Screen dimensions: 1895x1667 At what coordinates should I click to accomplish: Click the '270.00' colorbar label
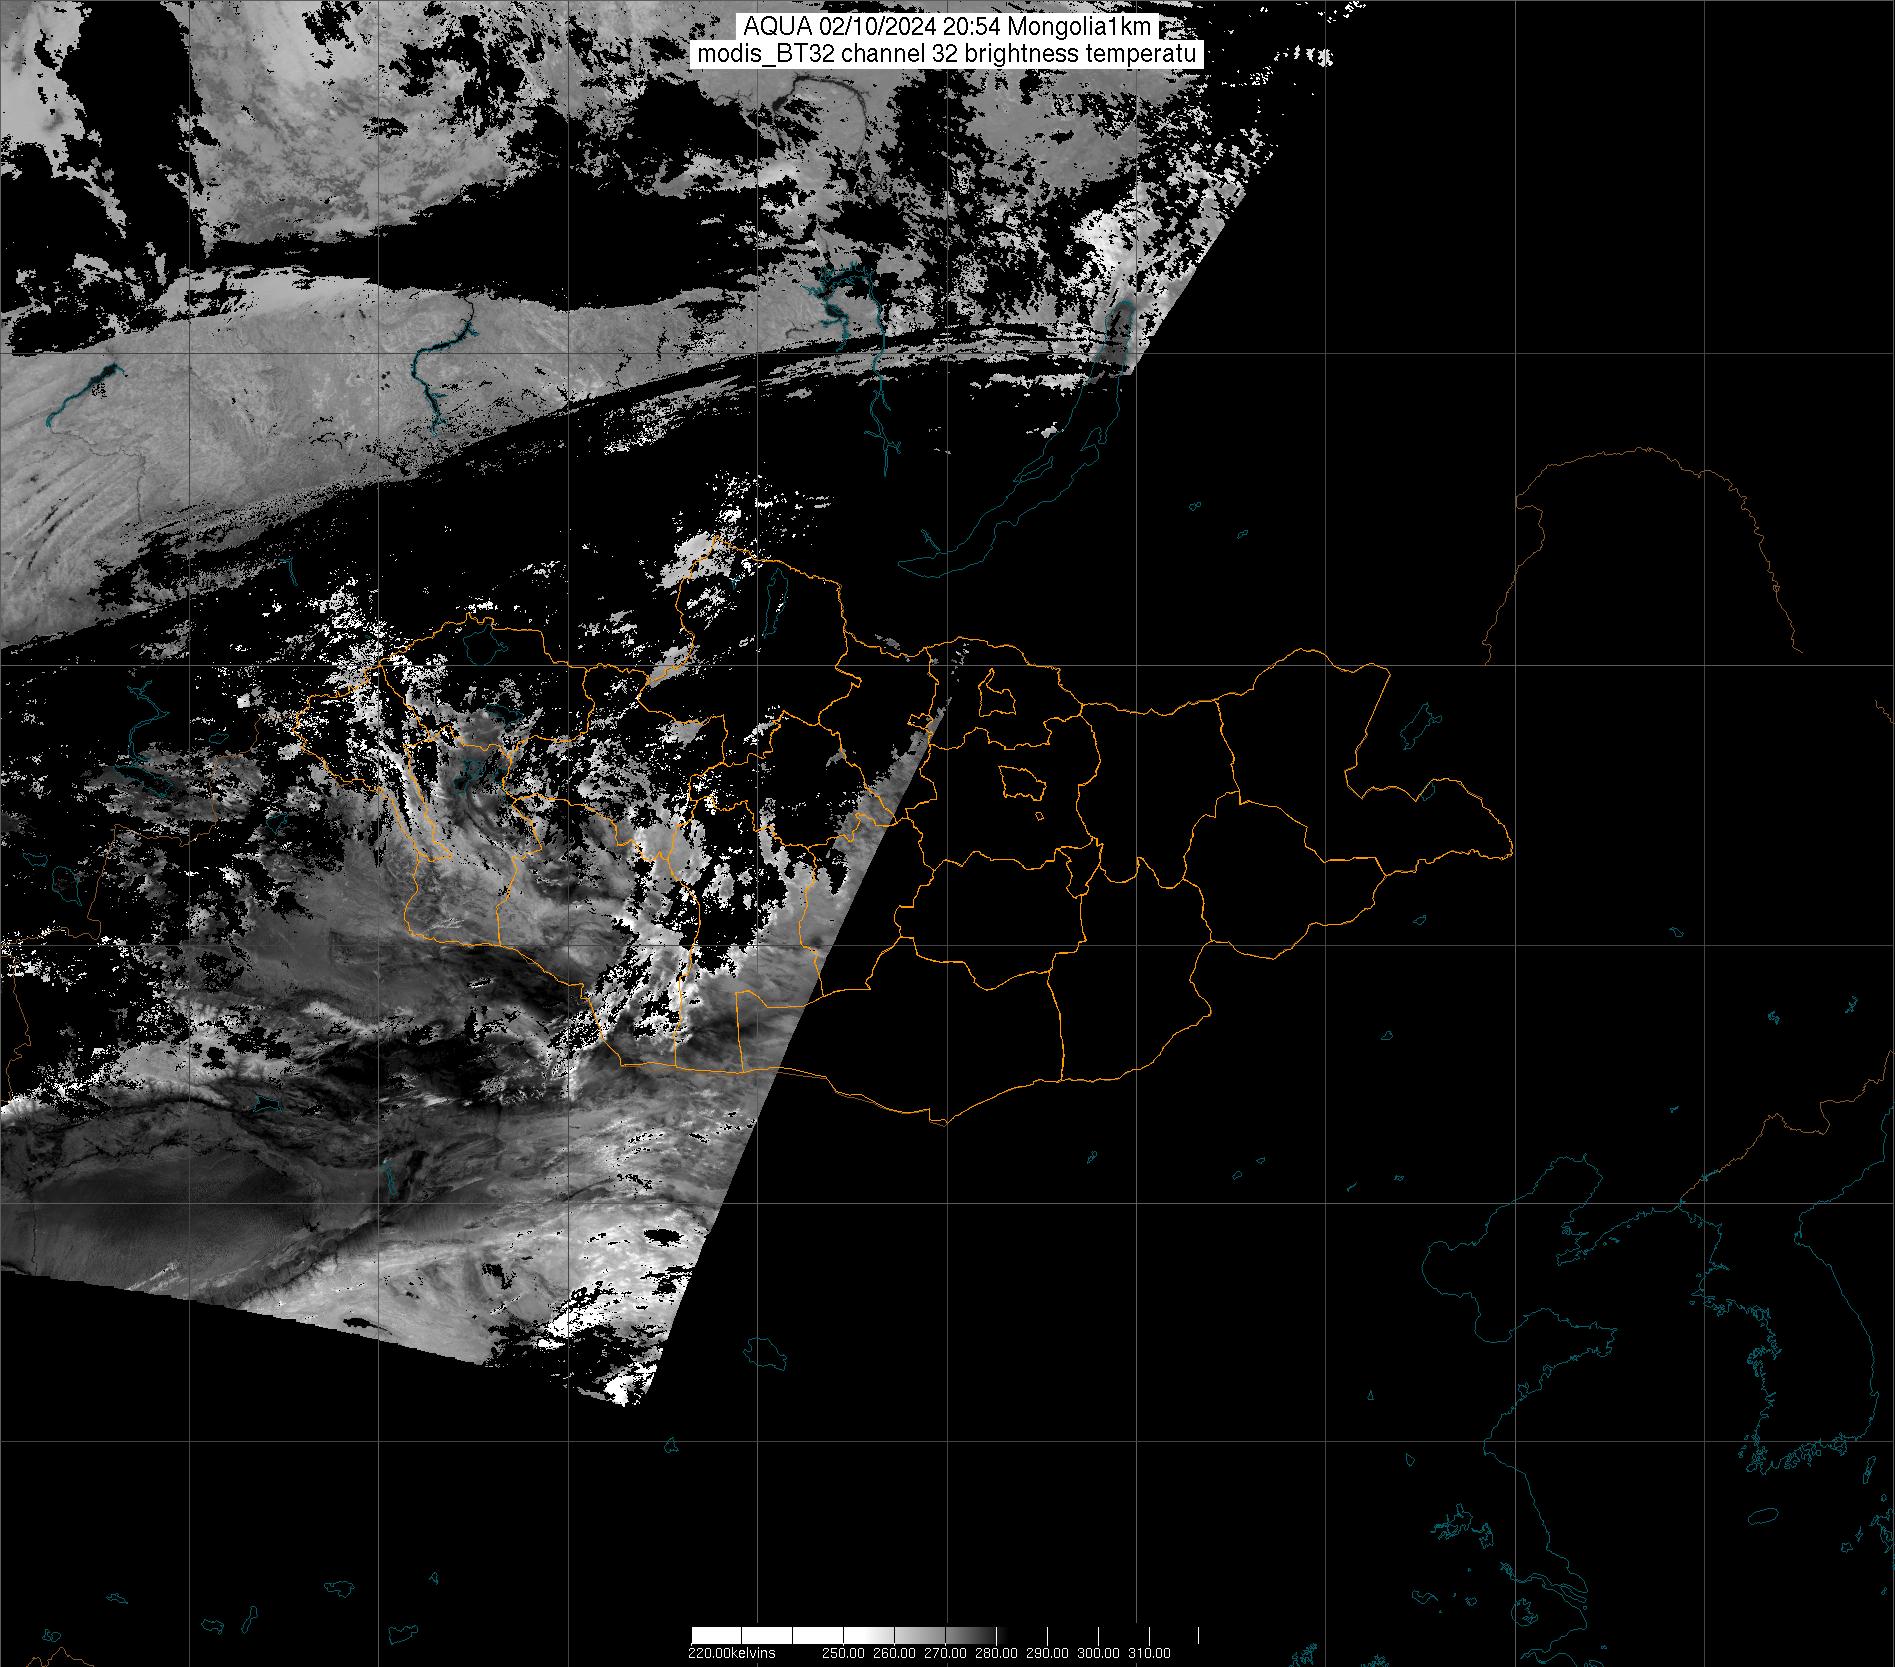946,1653
